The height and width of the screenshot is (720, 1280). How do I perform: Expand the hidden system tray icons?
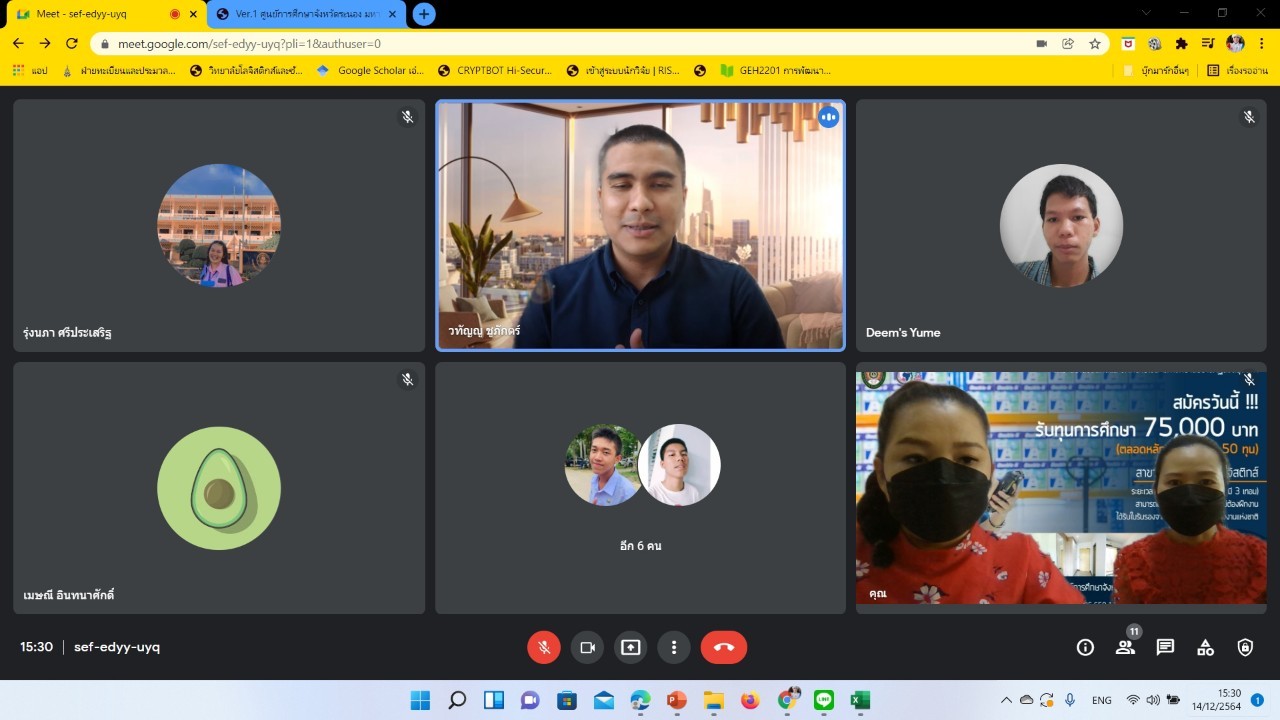pyautogui.click(x=1006, y=700)
